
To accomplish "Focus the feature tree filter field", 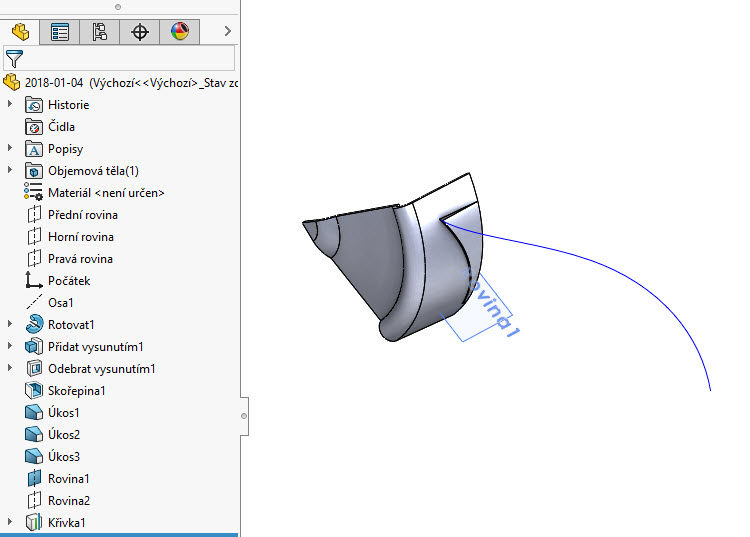I will tap(119, 58).
